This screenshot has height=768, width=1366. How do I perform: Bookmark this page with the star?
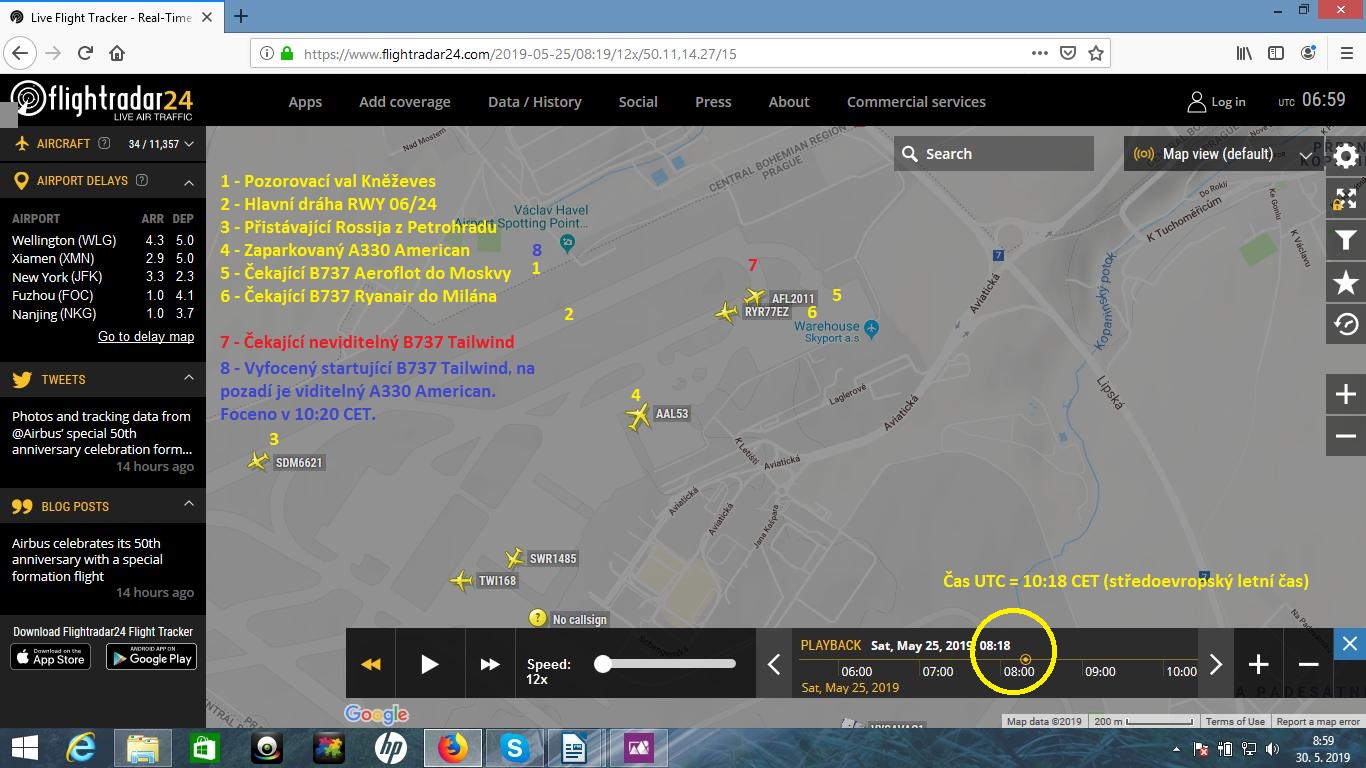point(1096,53)
